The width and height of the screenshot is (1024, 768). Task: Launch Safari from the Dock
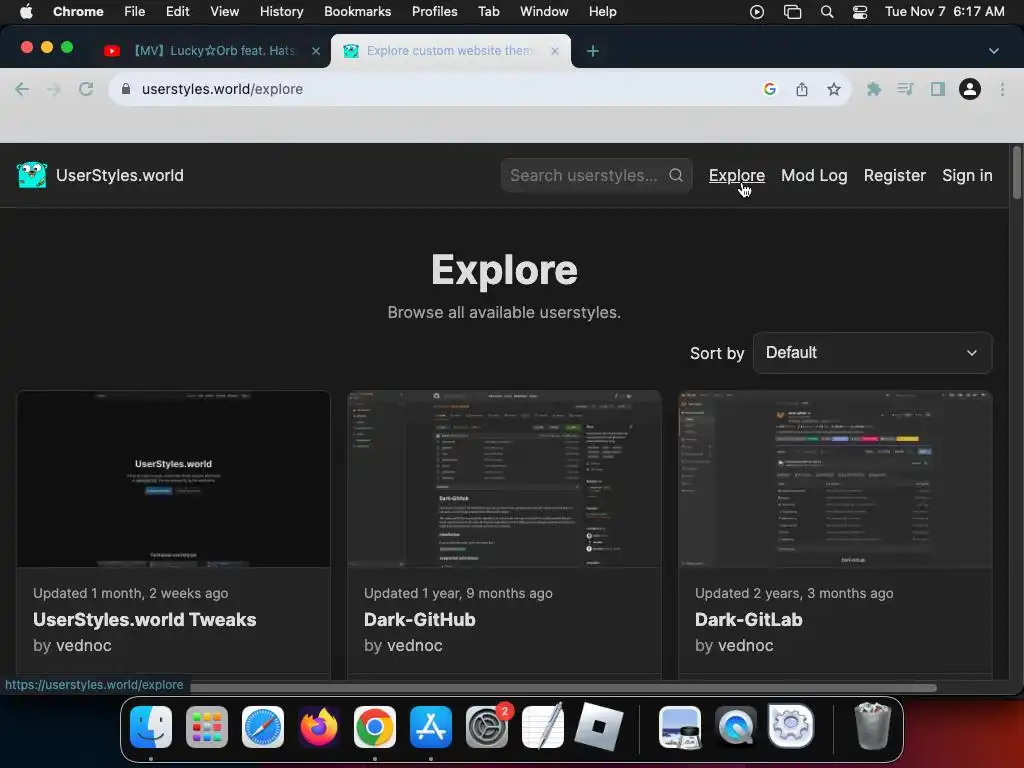[x=263, y=727]
